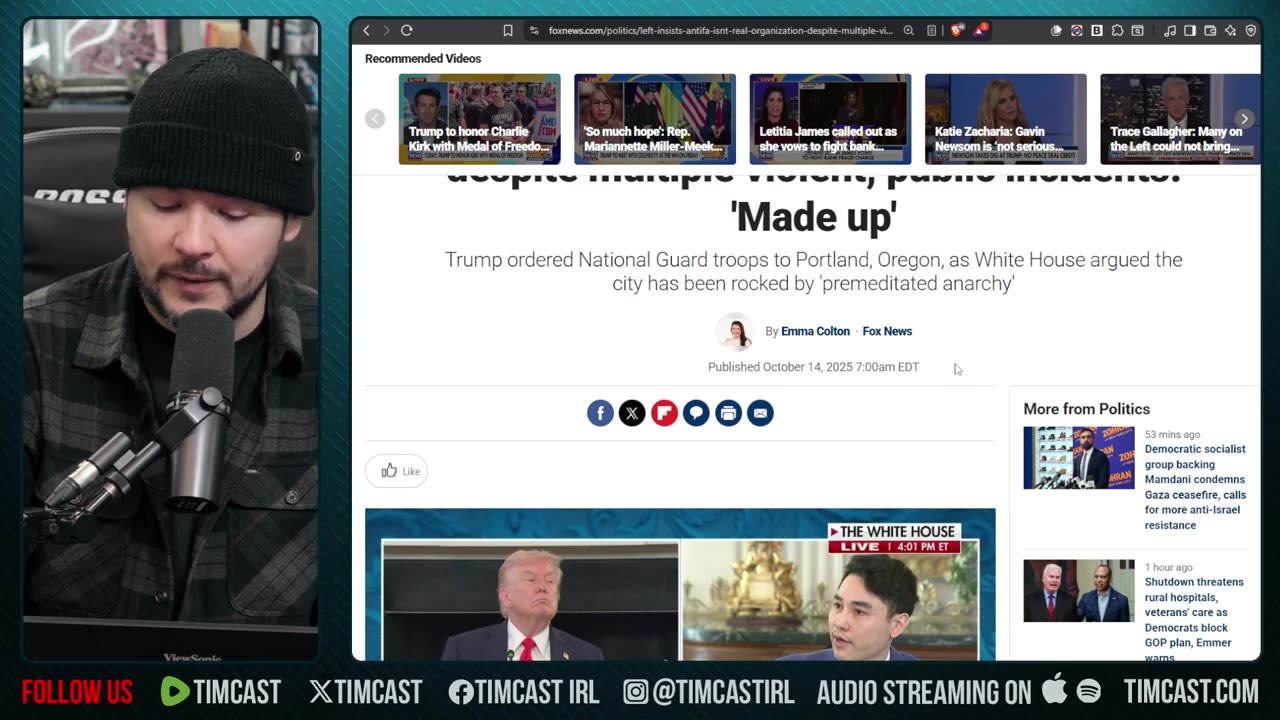Open the Brave wallet icon
This screenshot has height=720, width=1280.
[x=1210, y=31]
